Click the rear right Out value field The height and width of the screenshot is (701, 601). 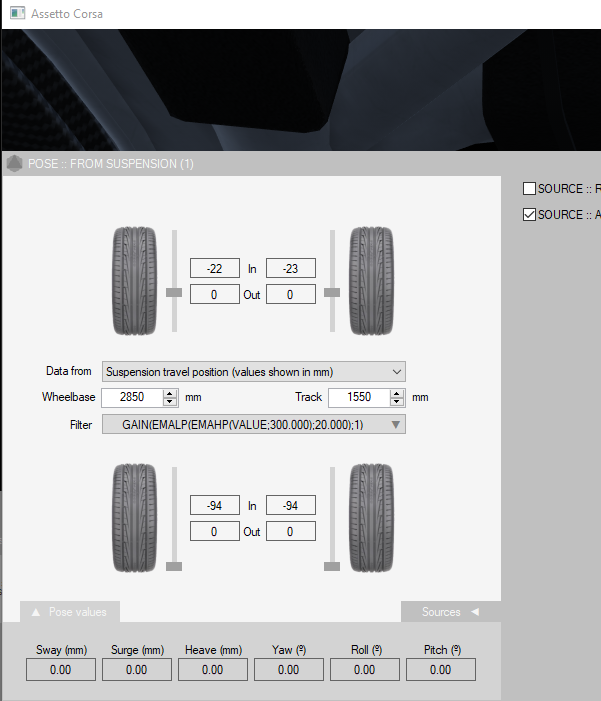pos(291,531)
